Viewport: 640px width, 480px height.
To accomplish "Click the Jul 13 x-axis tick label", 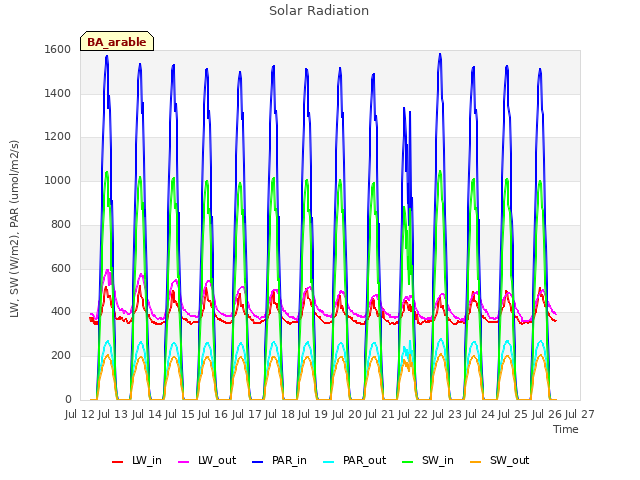I will (113, 414).
